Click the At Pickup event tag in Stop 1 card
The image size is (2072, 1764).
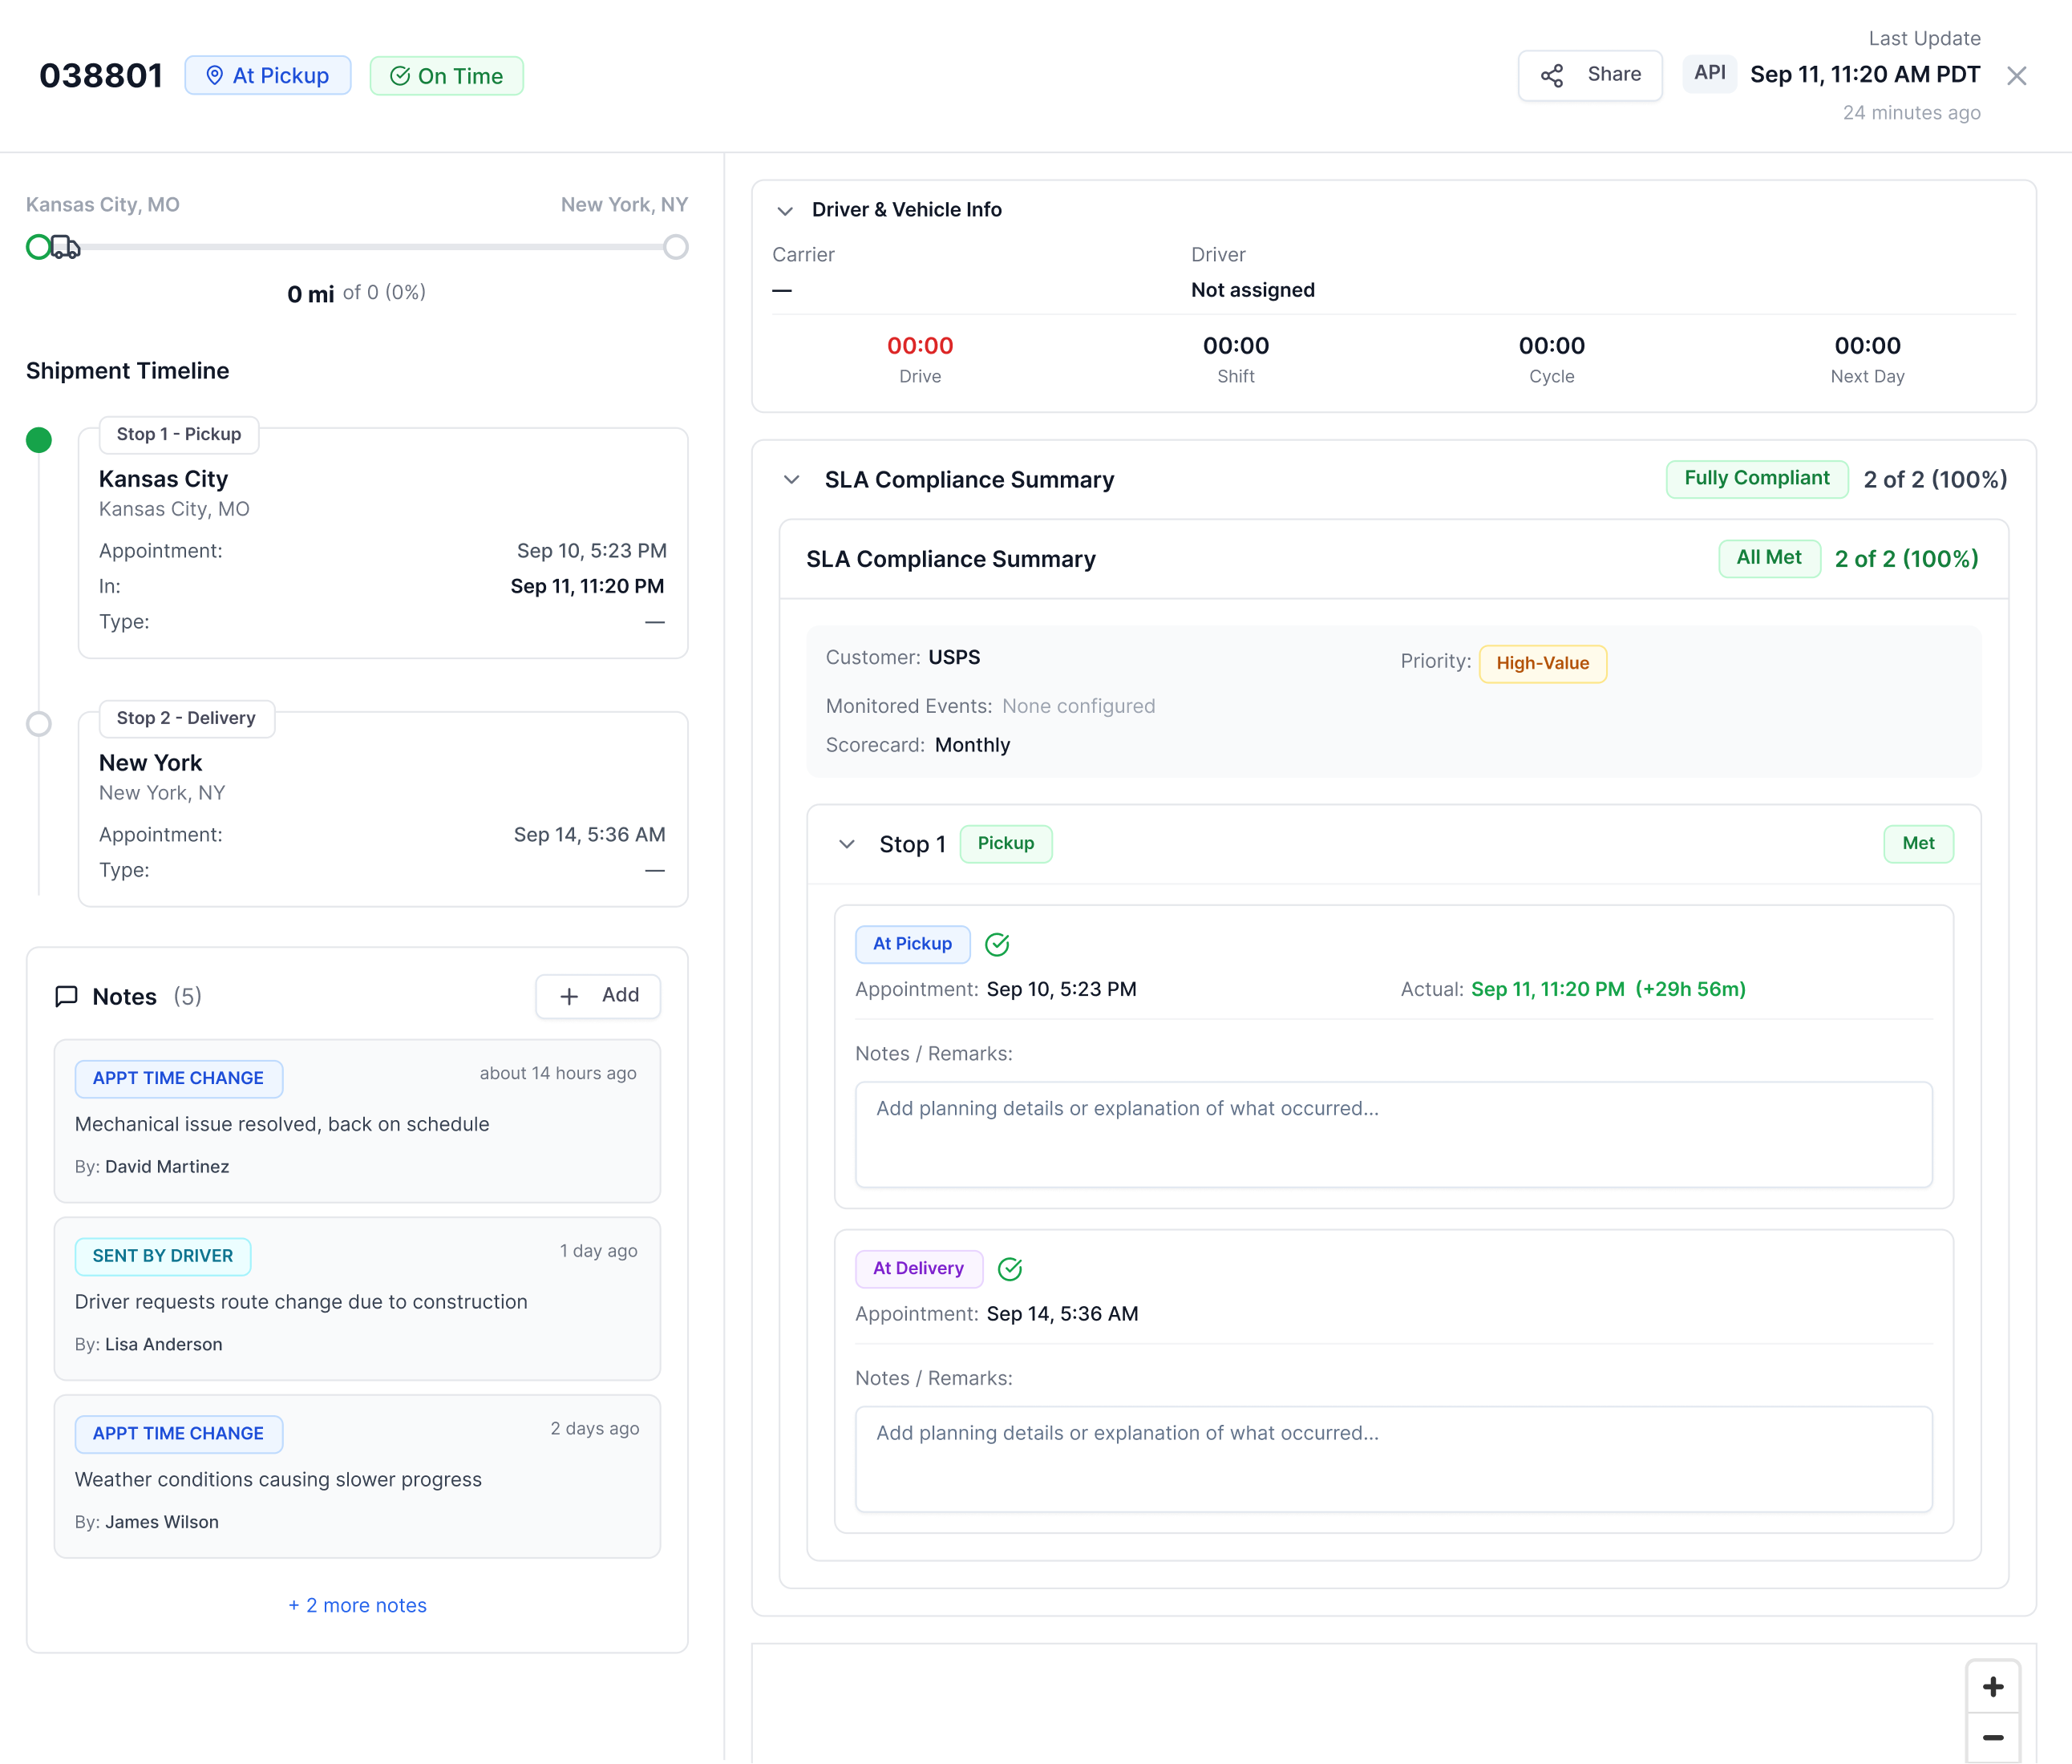912,944
